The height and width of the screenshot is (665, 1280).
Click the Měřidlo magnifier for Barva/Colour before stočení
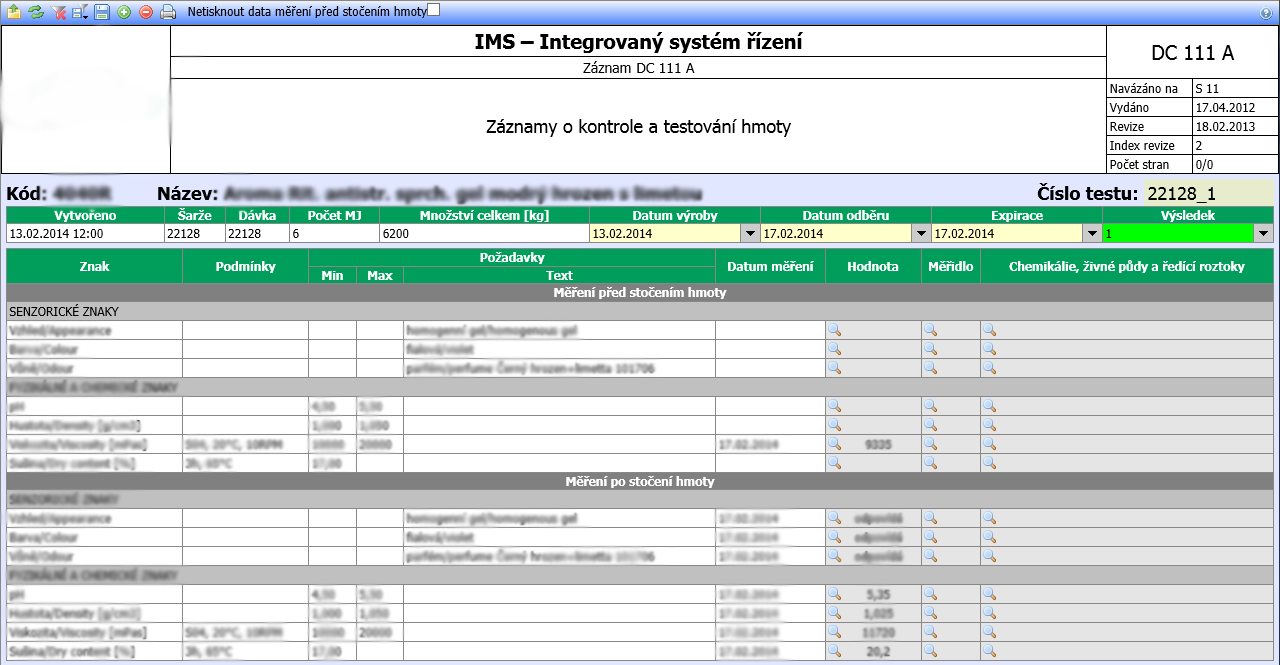click(930, 349)
